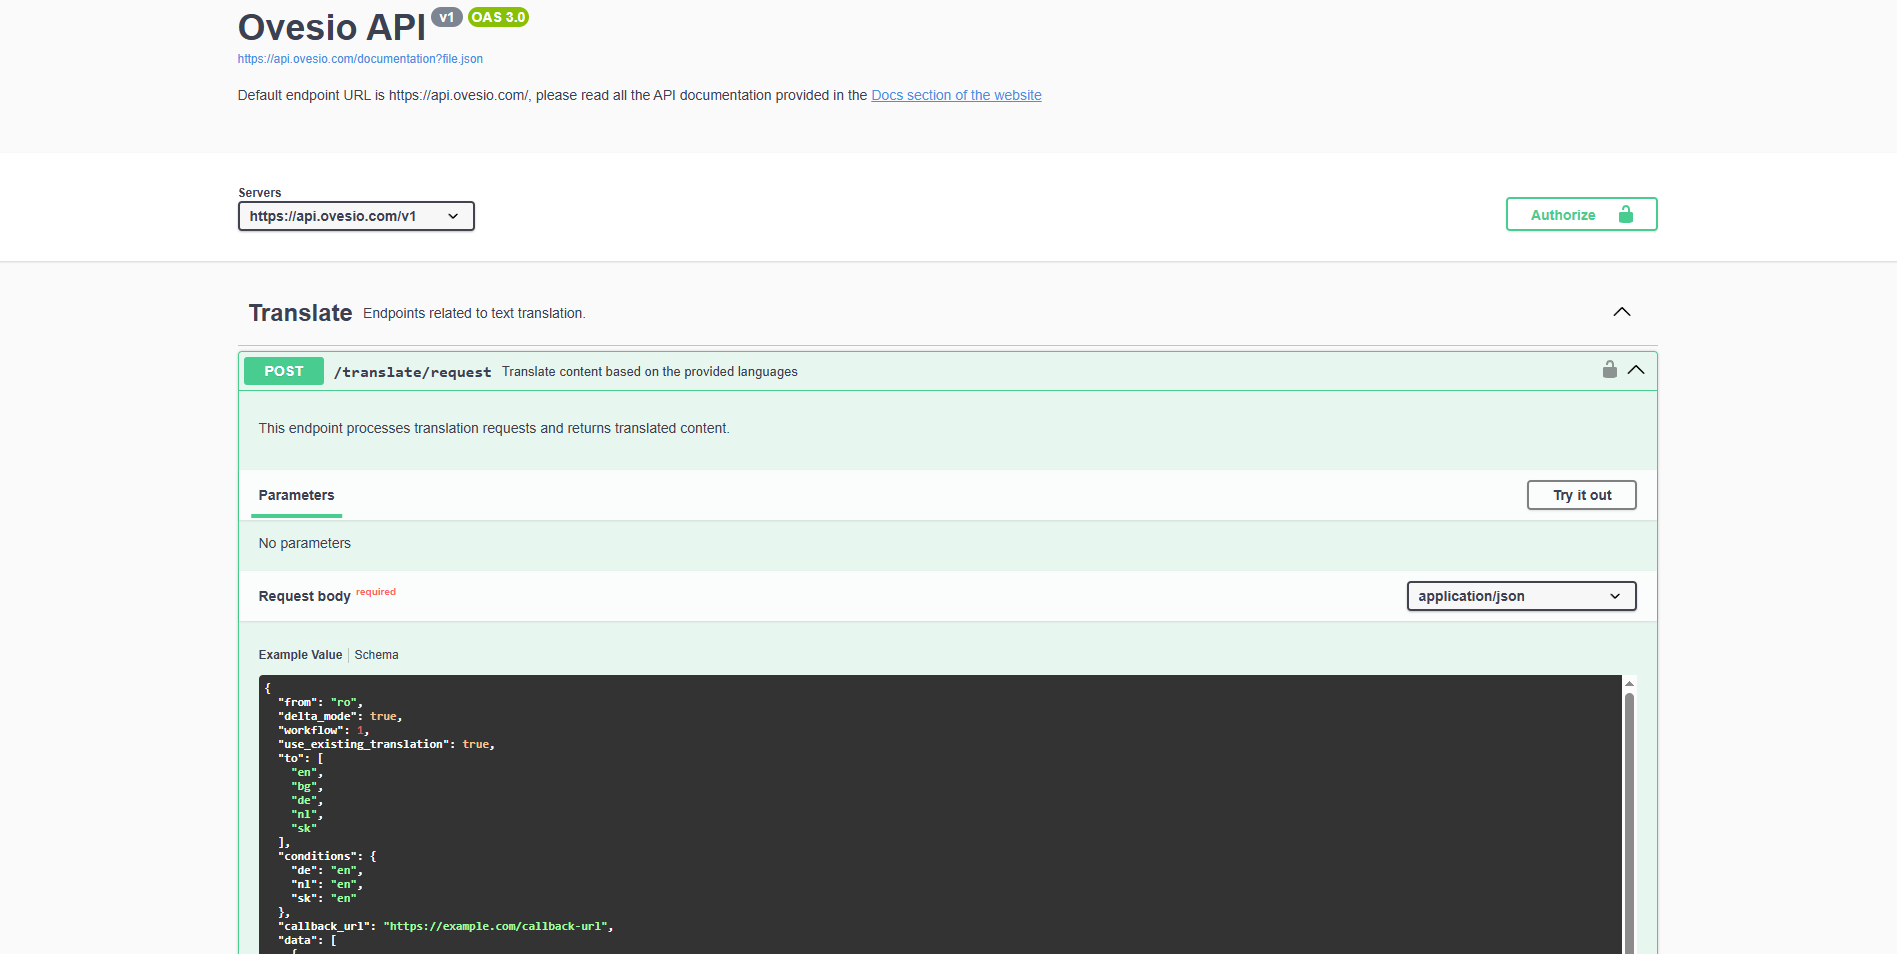The height and width of the screenshot is (954, 1897).
Task: Click the Authorize button
Action: [1581, 214]
